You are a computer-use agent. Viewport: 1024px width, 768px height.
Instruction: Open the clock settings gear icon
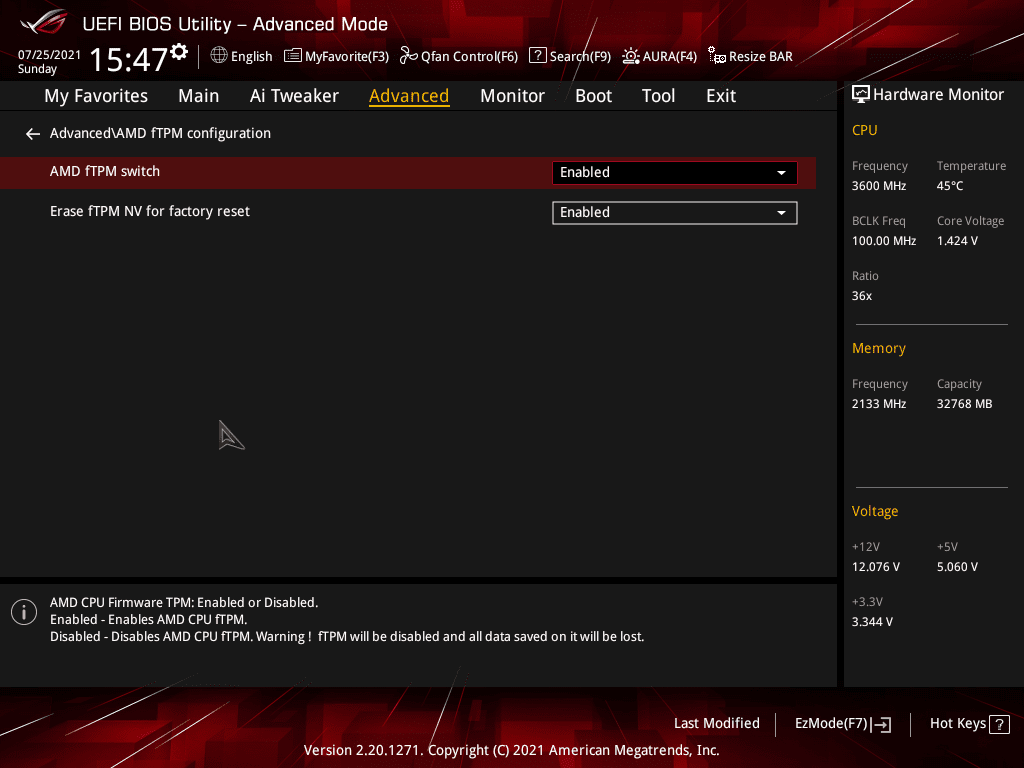click(179, 52)
